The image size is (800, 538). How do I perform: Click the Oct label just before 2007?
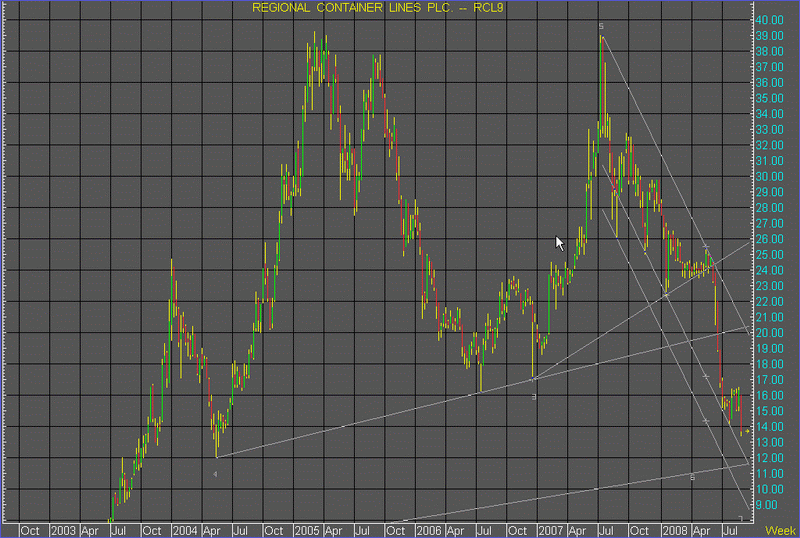click(517, 531)
